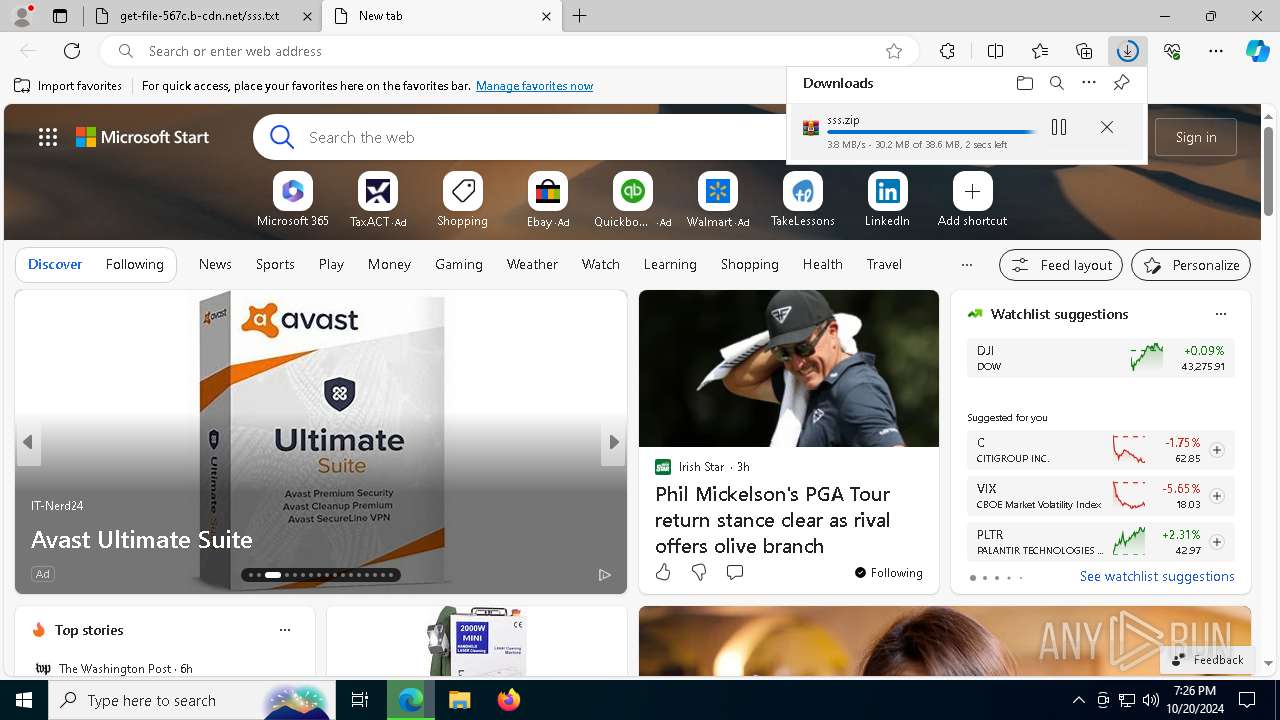Close the get-file sss.txt tab

pyautogui.click(x=307, y=16)
